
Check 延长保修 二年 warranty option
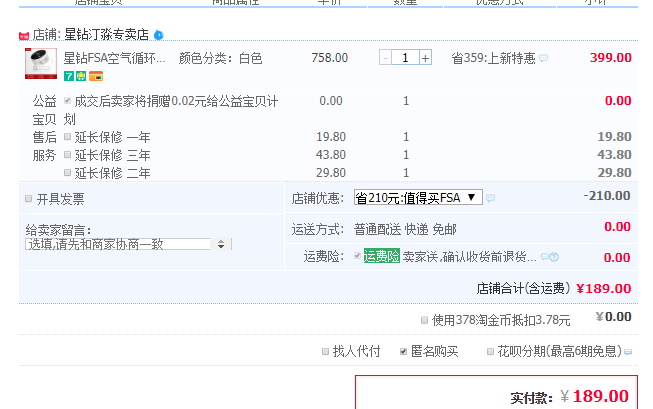point(67,172)
